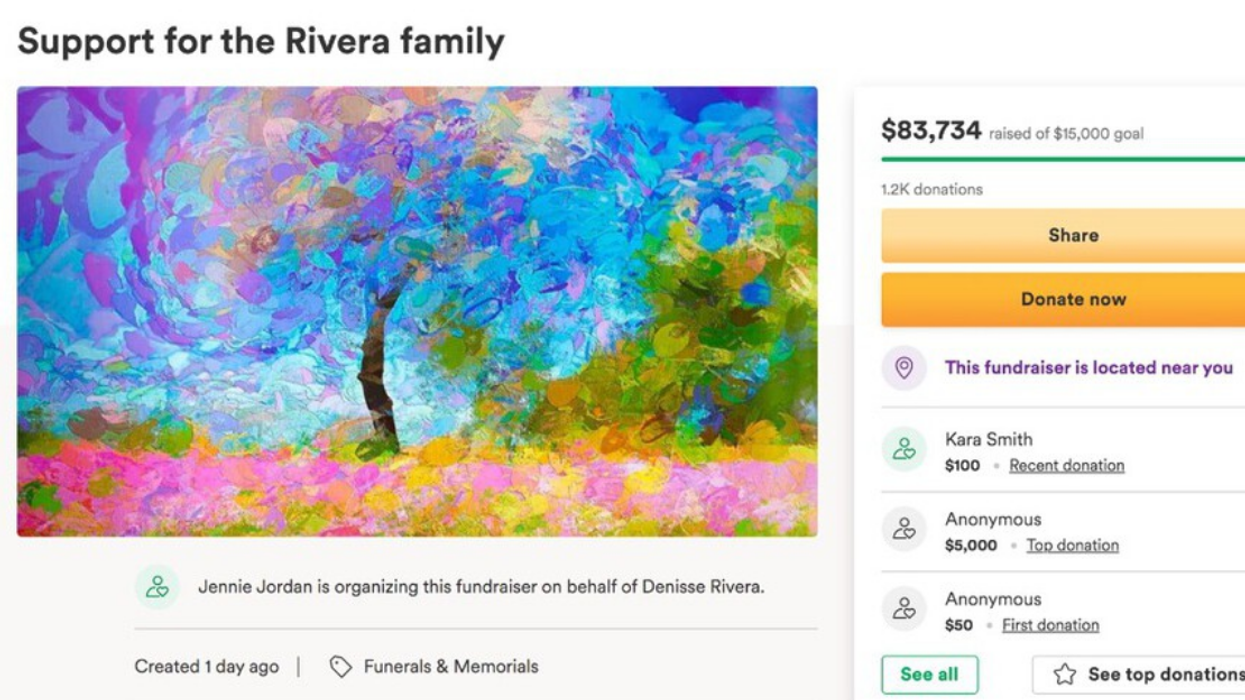
Task: Click the Kara Smith recent donor person icon
Action: point(903,450)
